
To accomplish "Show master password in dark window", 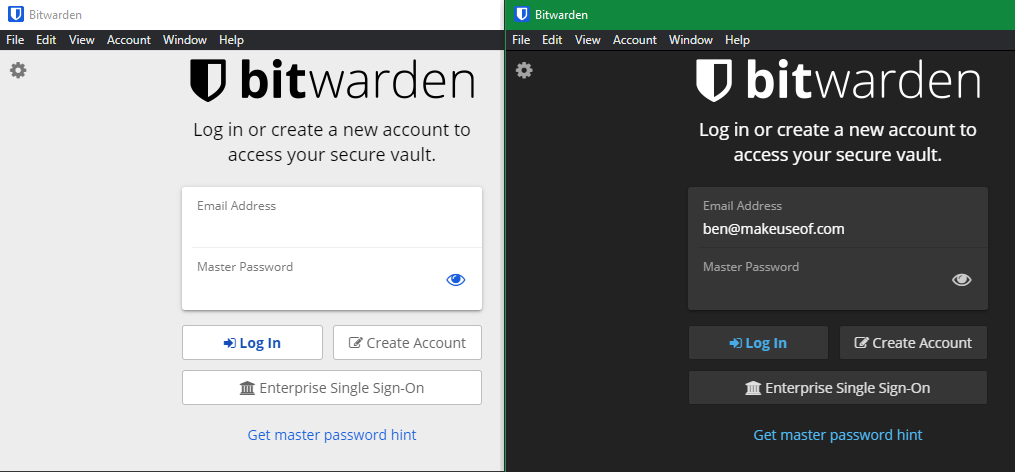I will (x=962, y=280).
